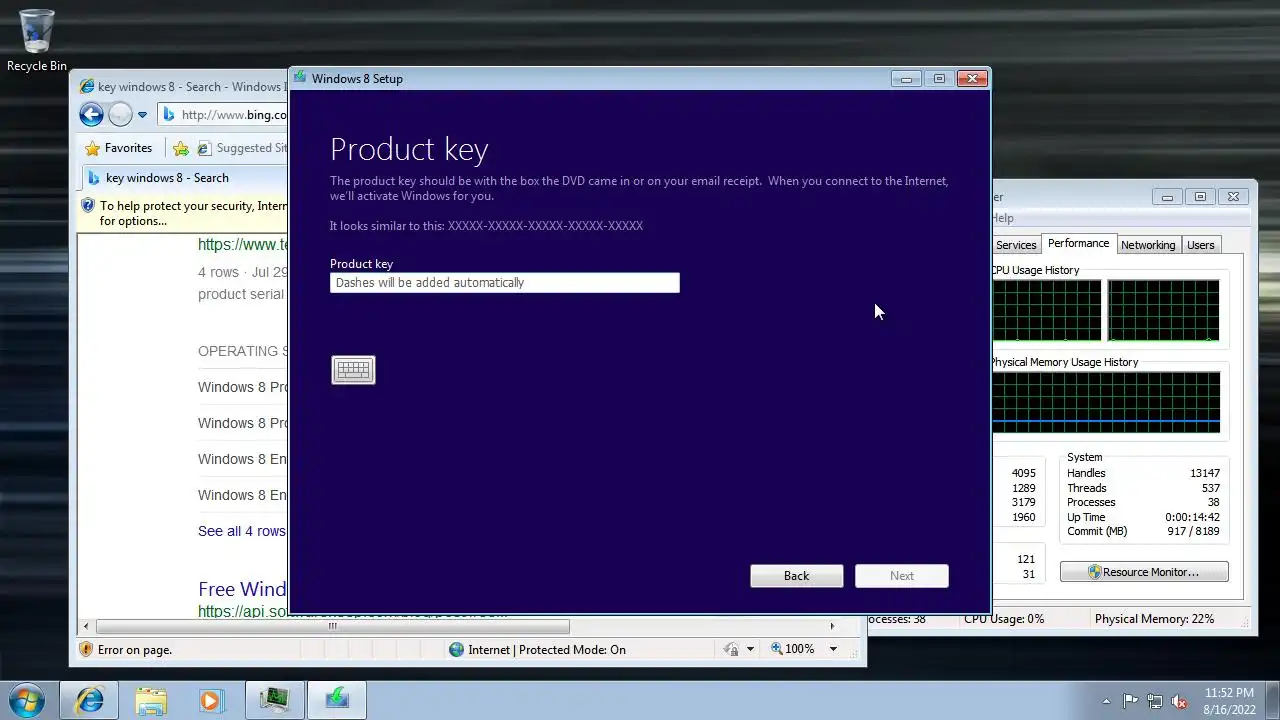This screenshot has width=1280, height=720.
Task: Click the Internet Explorer Forward arrow button
Action: 120,115
